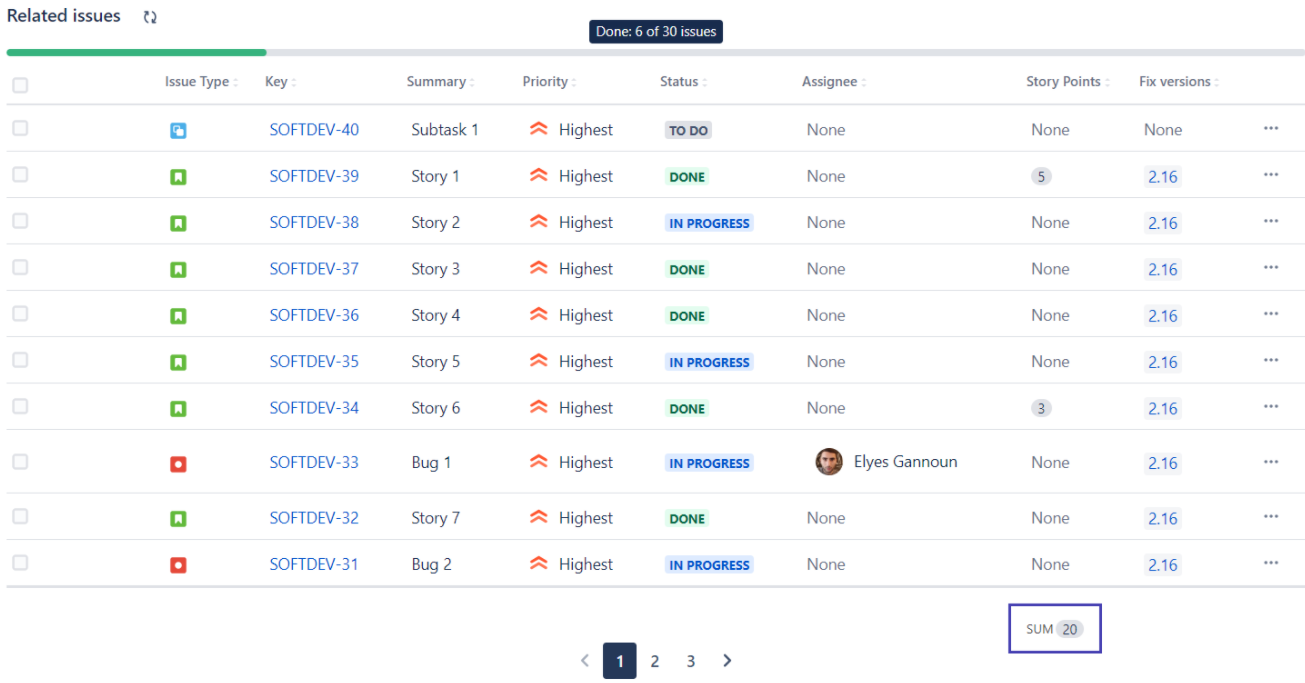The width and height of the screenshot is (1305, 683).
Task: Click the sort arrows on the Status column
Action: [703, 82]
